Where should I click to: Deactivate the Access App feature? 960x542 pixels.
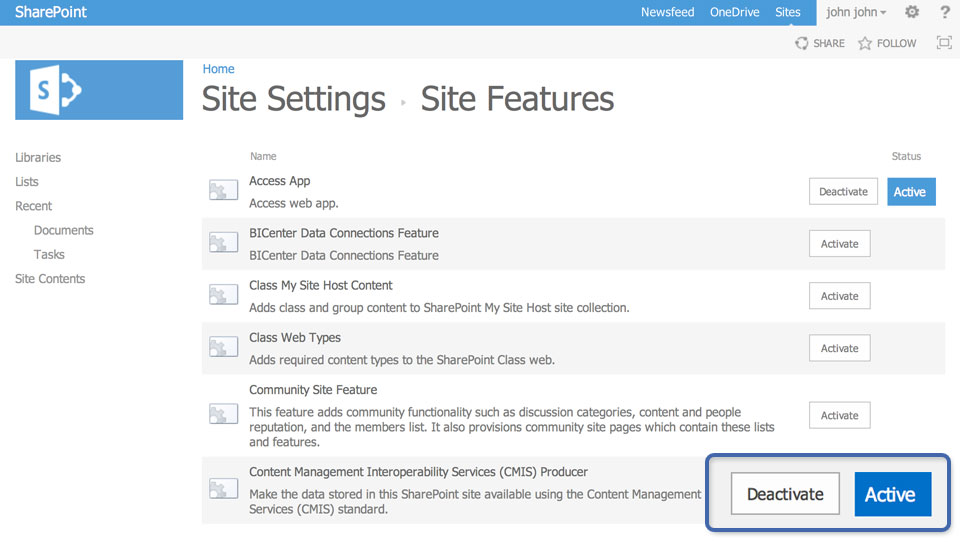(x=843, y=192)
